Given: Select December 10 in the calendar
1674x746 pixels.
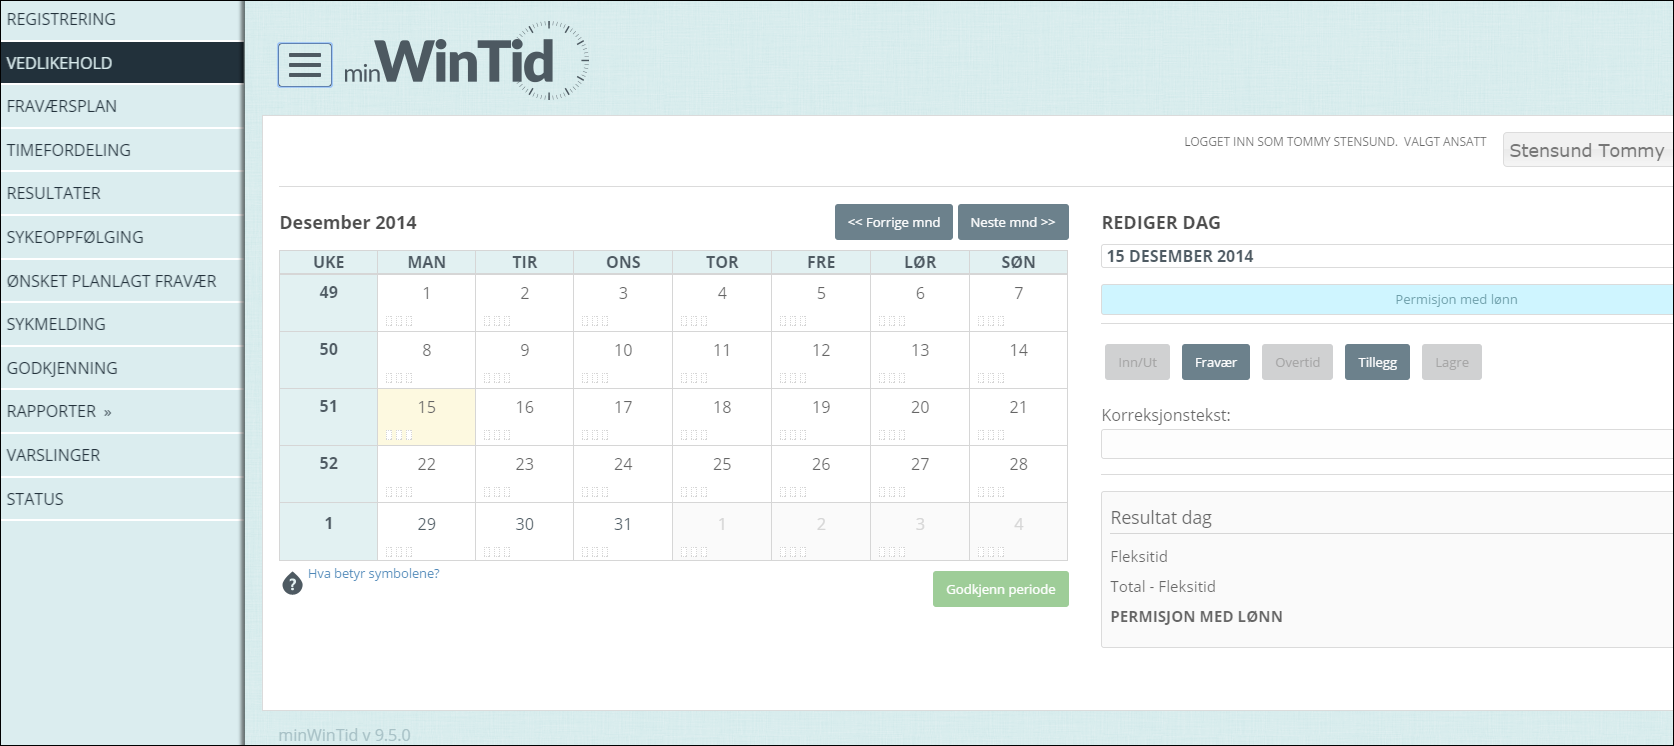Looking at the screenshot, I should click(623, 360).
